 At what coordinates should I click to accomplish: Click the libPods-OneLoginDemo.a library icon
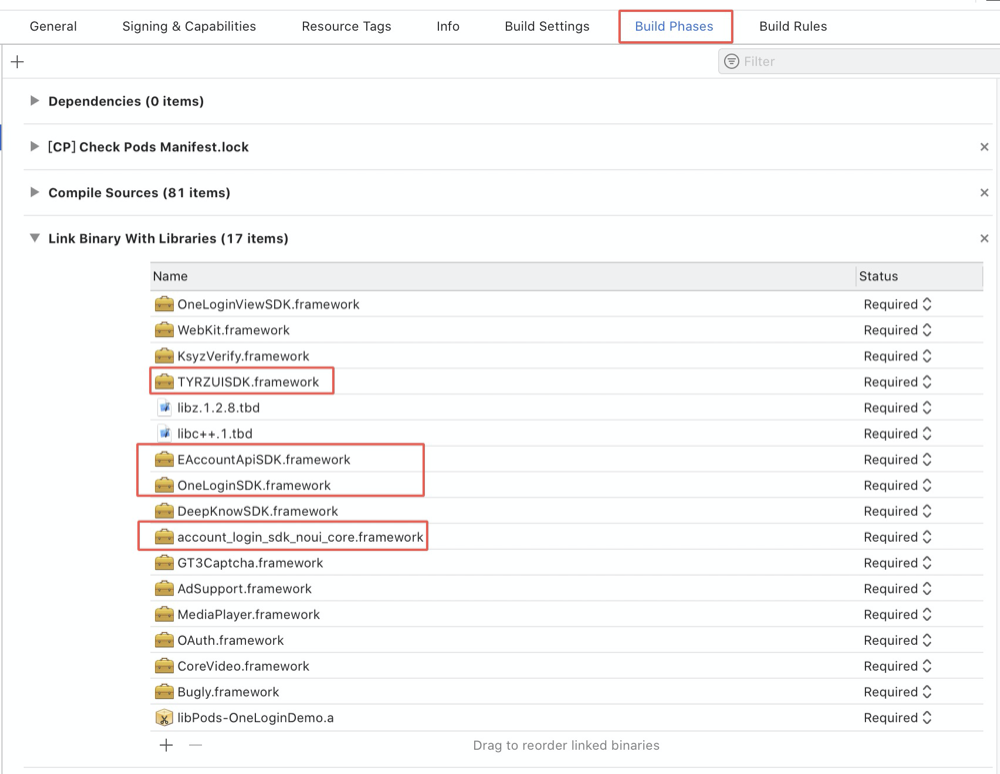pos(164,718)
